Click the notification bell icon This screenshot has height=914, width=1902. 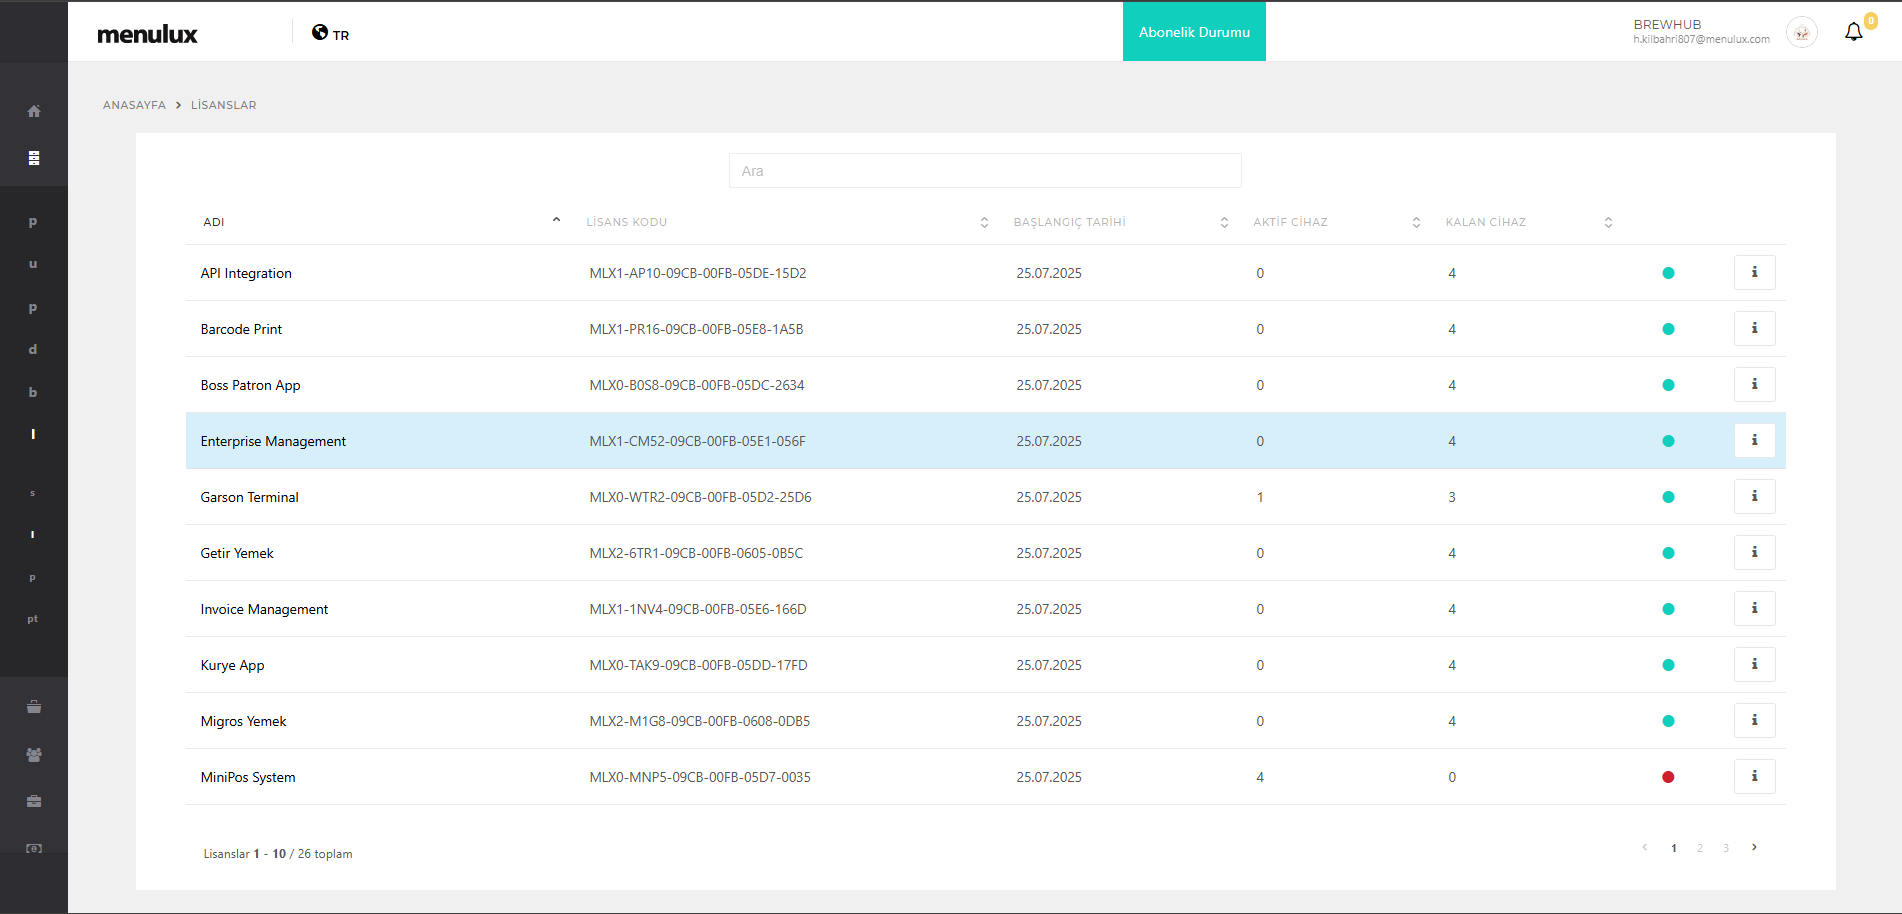1853,32
